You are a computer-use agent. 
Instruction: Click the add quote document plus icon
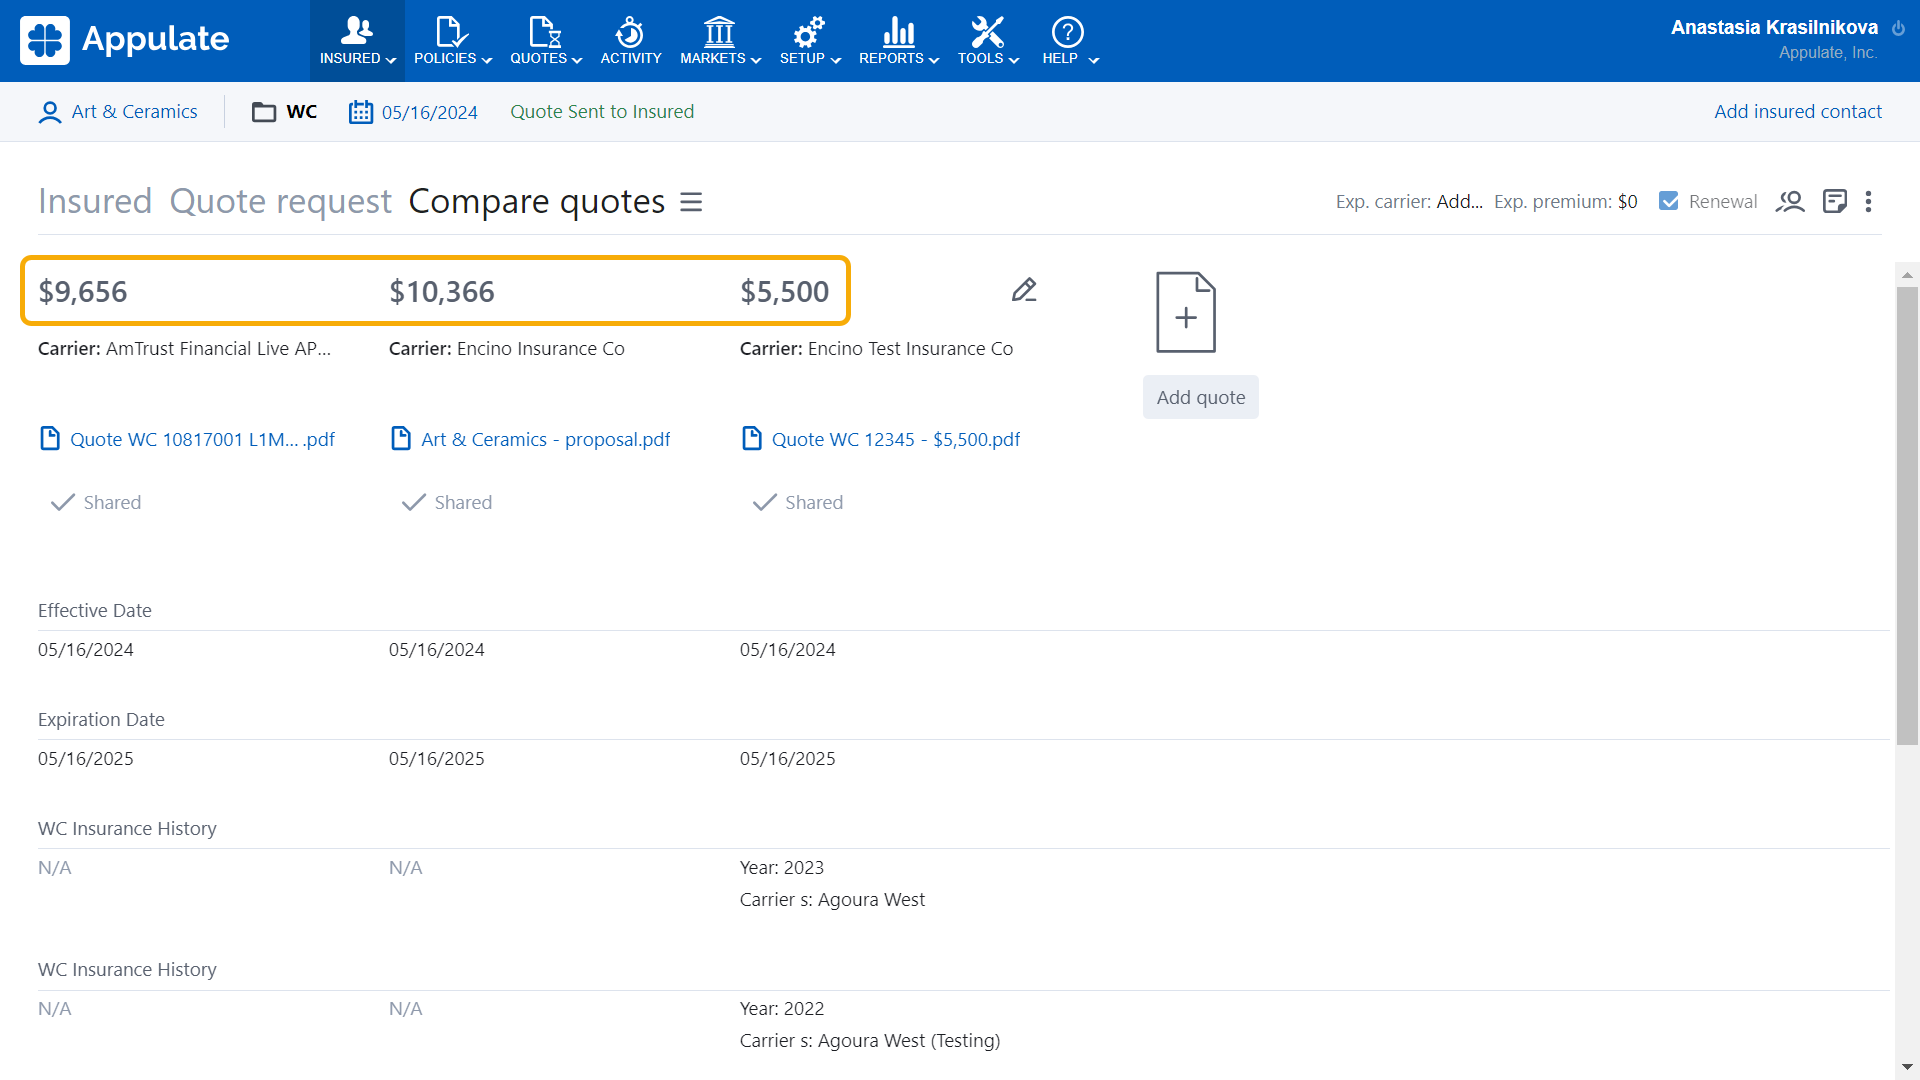pyautogui.click(x=1185, y=312)
